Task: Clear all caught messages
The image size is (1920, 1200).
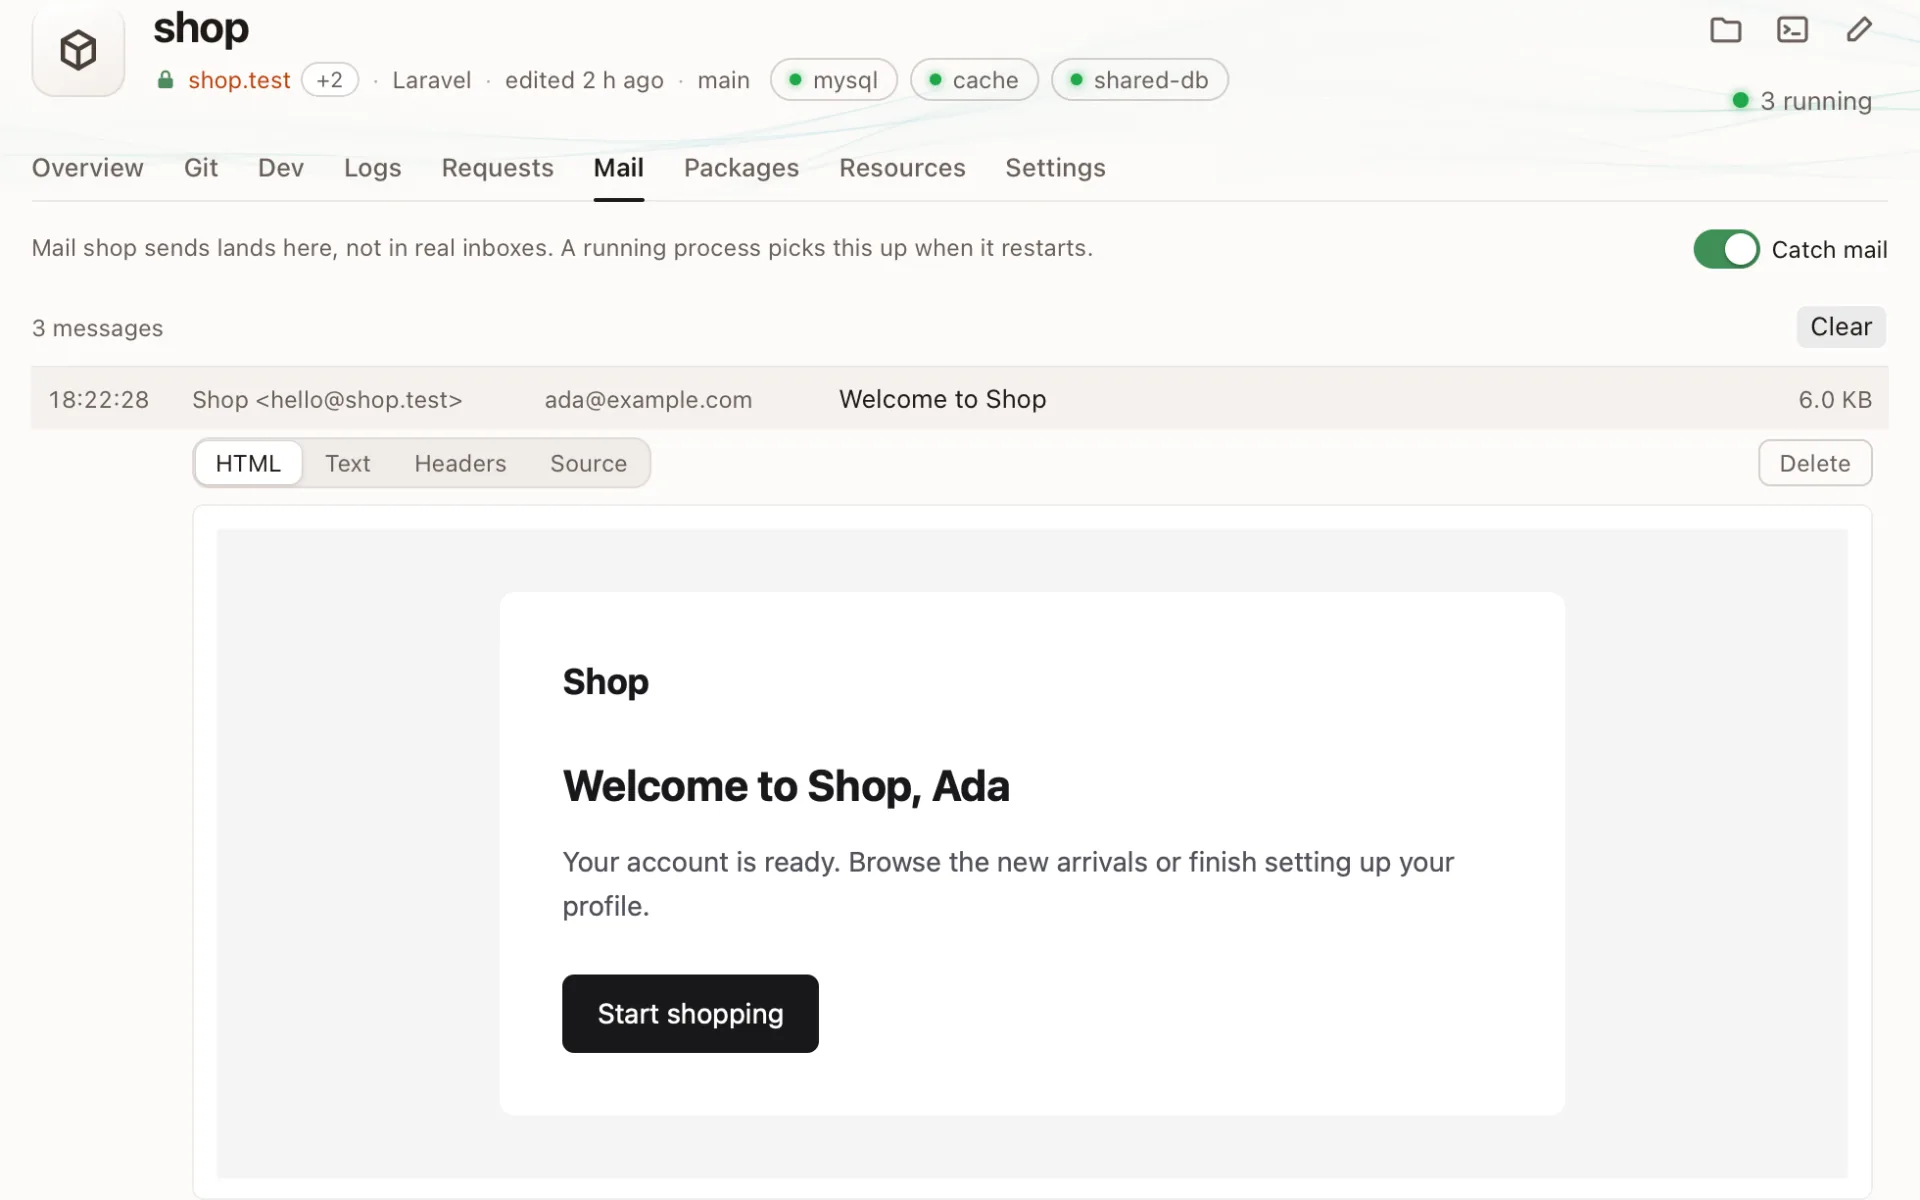Action: point(1841,327)
